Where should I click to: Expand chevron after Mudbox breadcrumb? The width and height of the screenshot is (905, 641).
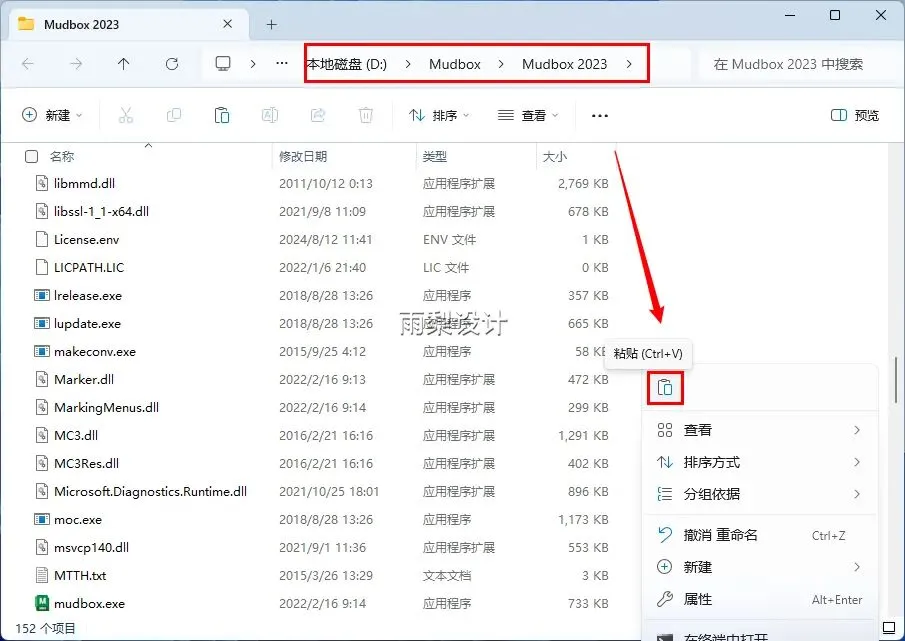[x=501, y=64]
